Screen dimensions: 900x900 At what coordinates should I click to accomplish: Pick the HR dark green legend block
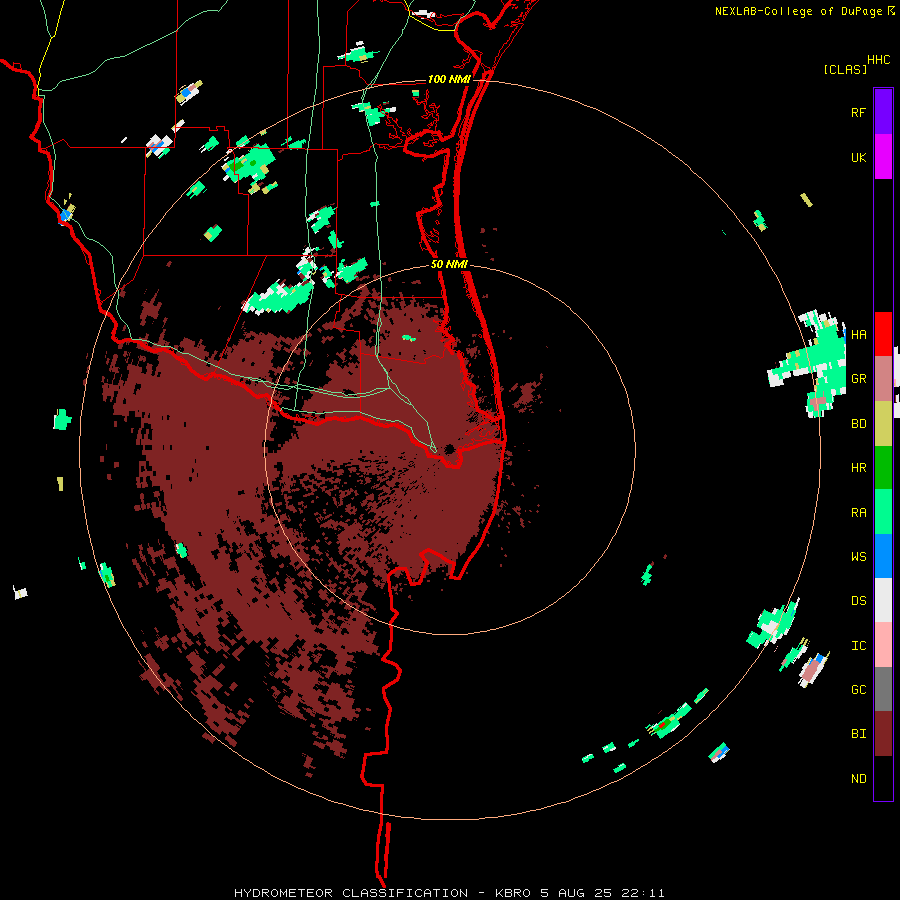[883, 467]
